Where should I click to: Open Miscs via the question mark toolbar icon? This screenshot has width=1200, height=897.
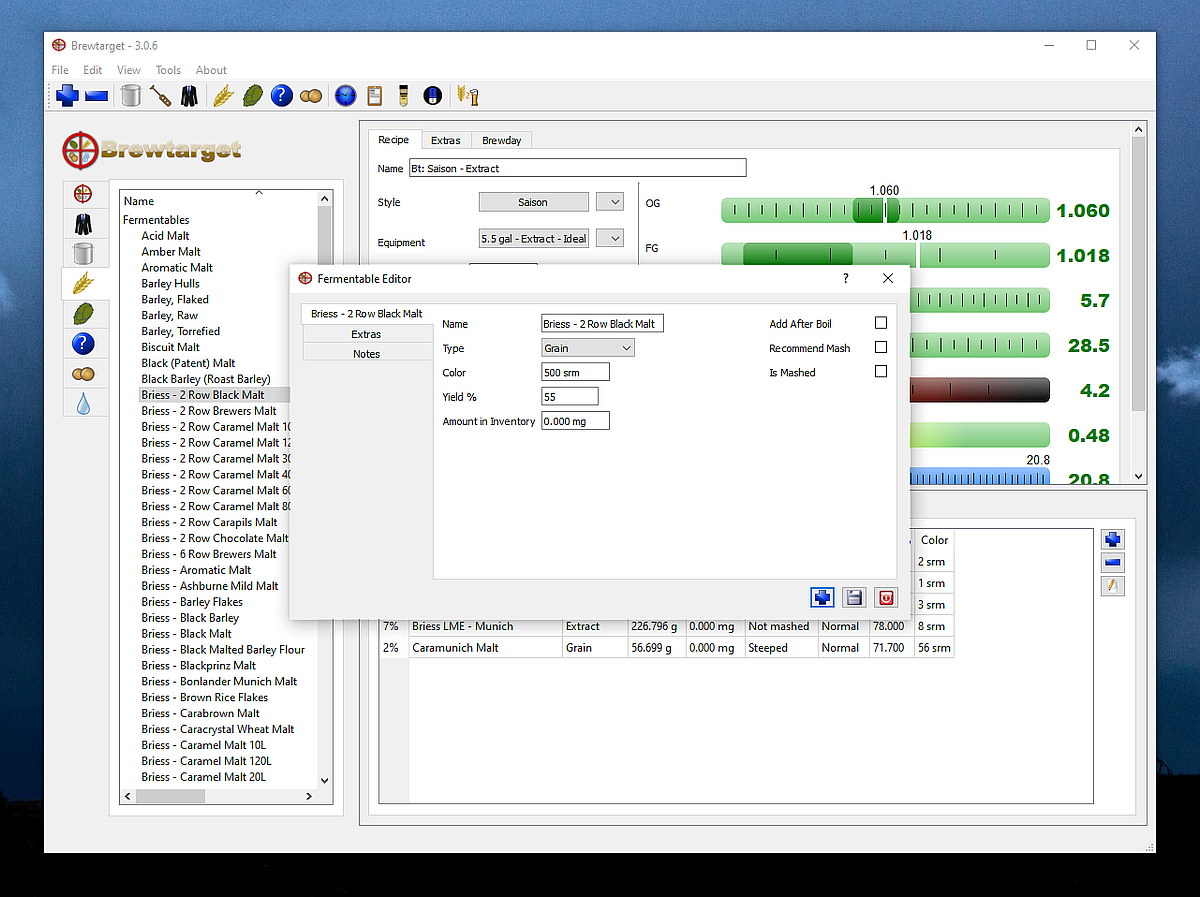coord(282,96)
